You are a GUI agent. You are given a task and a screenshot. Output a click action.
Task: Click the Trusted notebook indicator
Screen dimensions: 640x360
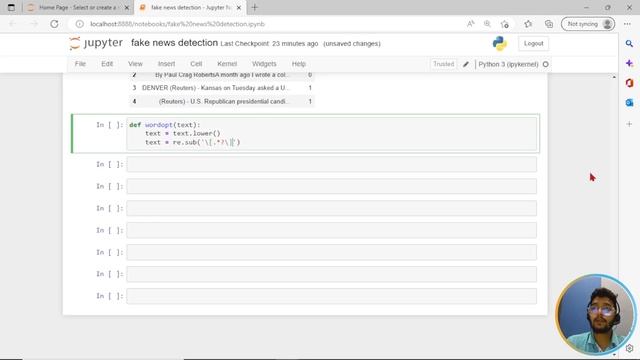444,64
